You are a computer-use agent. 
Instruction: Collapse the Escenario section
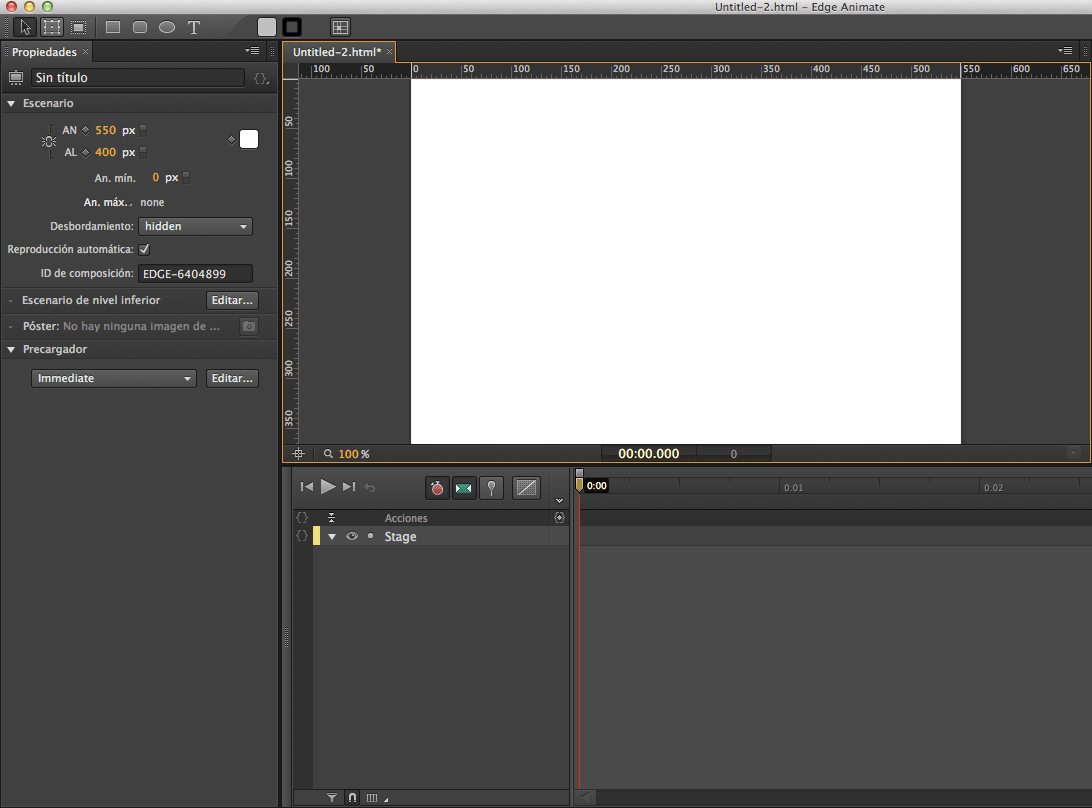(12, 103)
